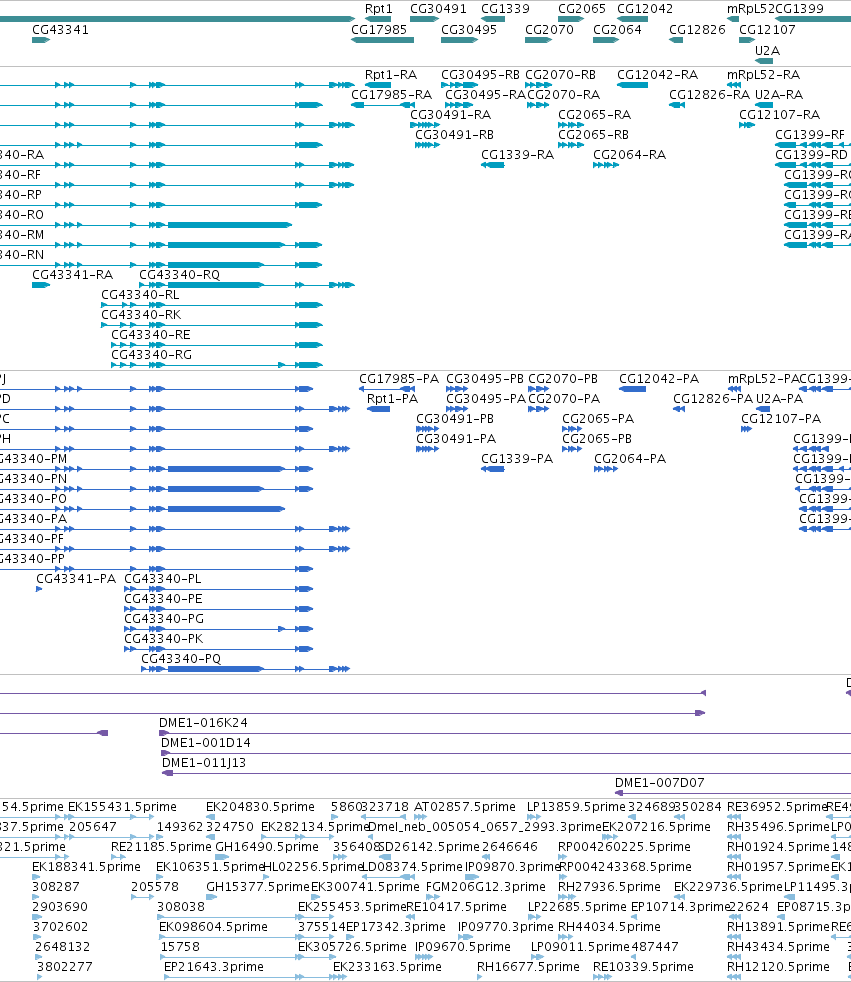Select protein CG12042-PA

(659, 379)
